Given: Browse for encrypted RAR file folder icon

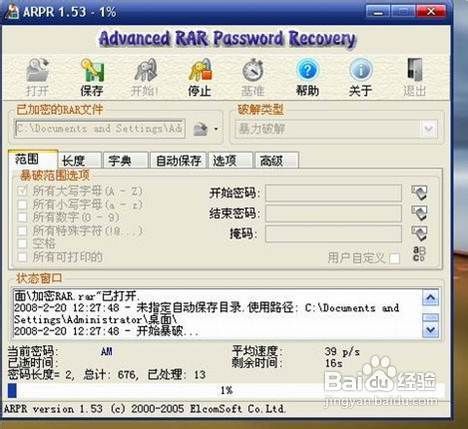Looking at the screenshot, I should pyautogui.click(x=200, y=129).
